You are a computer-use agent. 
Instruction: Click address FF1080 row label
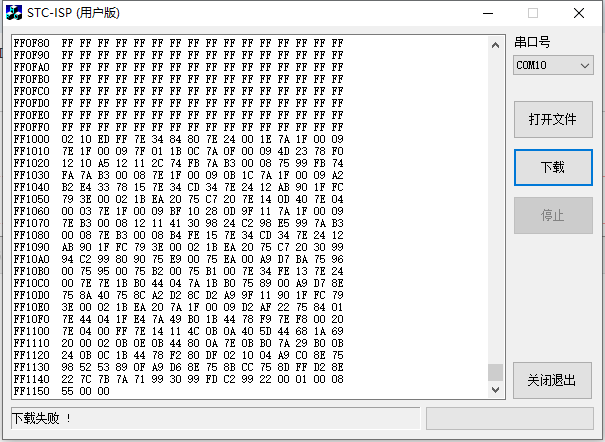click(32, 235)
